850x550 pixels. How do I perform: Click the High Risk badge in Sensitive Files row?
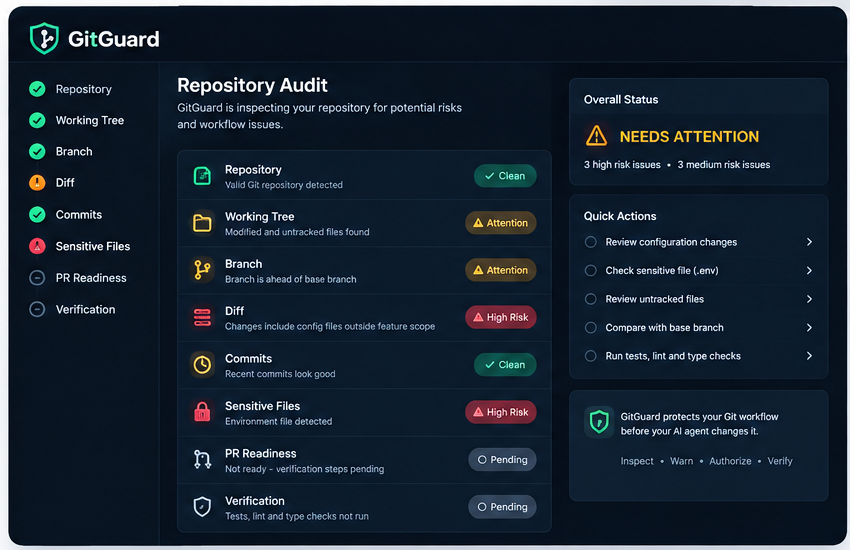tap(501, 412)
